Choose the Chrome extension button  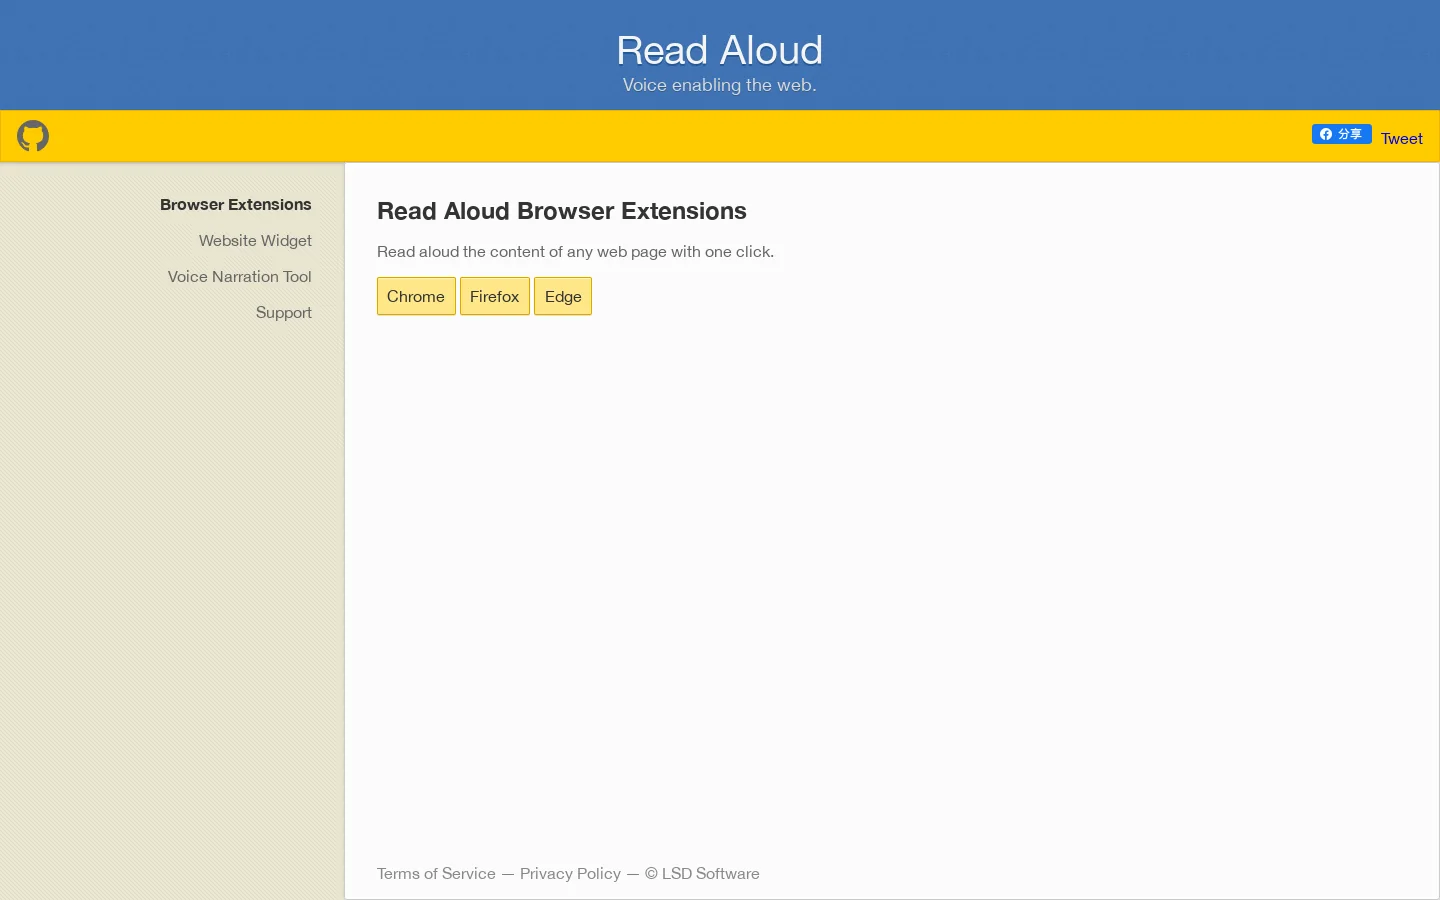tap(416, 296)
